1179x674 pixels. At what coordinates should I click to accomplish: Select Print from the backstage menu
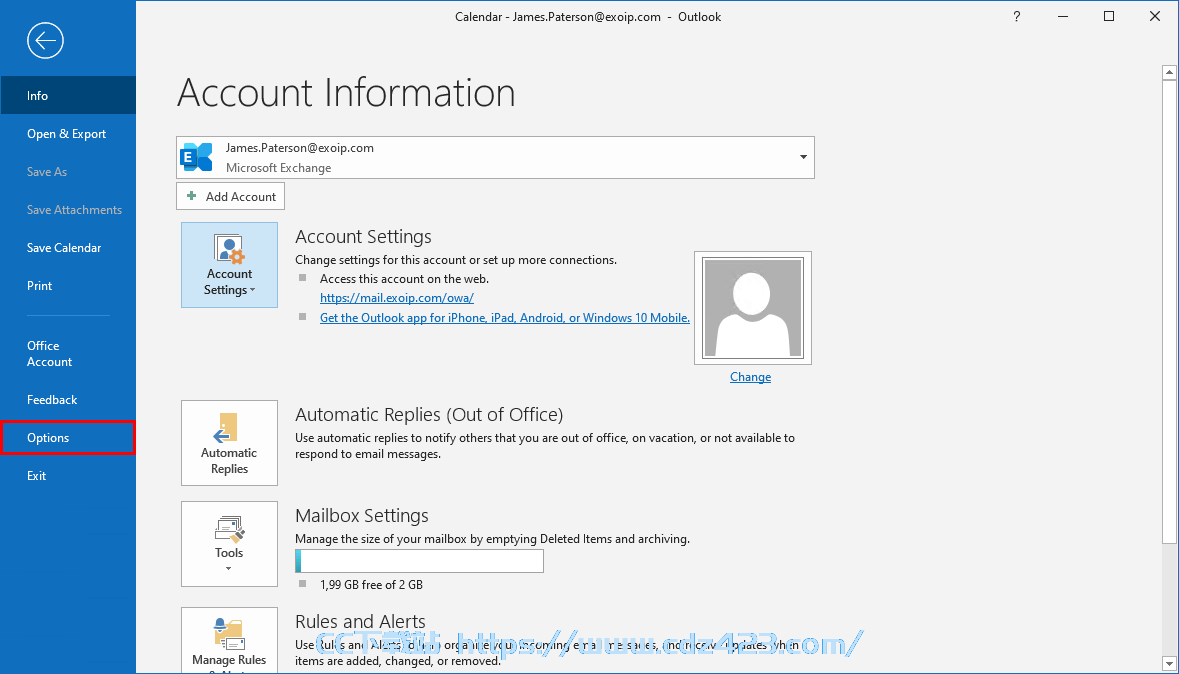pos(68,286)
